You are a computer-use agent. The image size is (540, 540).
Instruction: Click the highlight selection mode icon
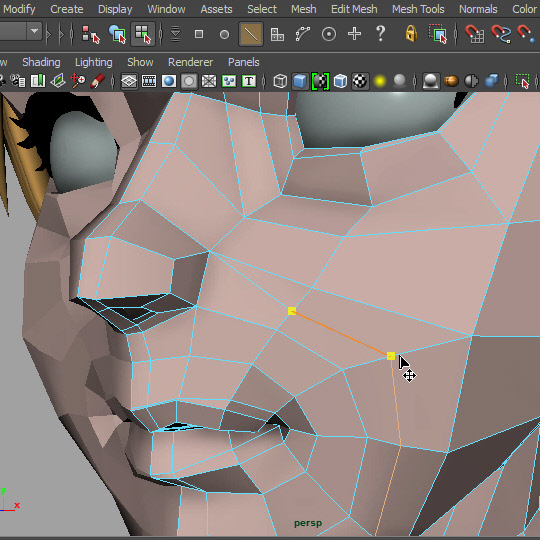438,34
